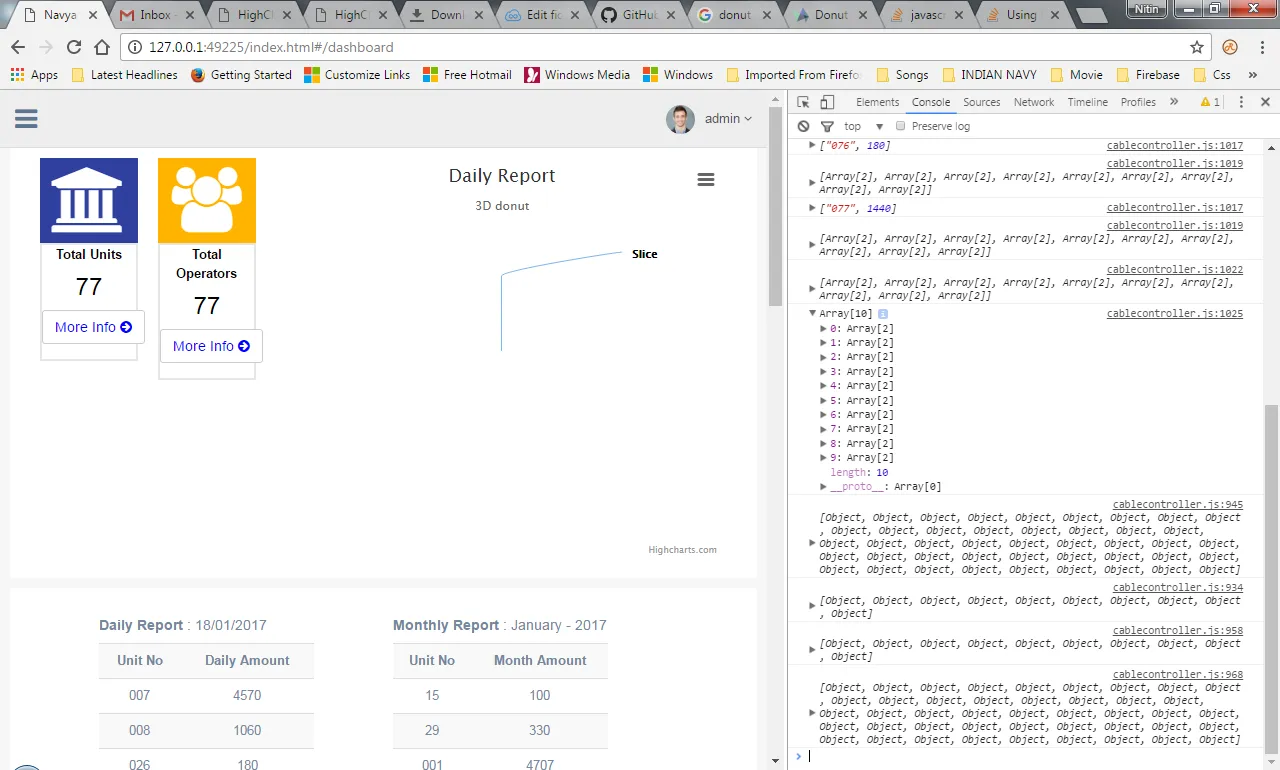The width and height of the screenshot is (1280, 770).
Task: Close the DevTools panel
Action: 1266,102
